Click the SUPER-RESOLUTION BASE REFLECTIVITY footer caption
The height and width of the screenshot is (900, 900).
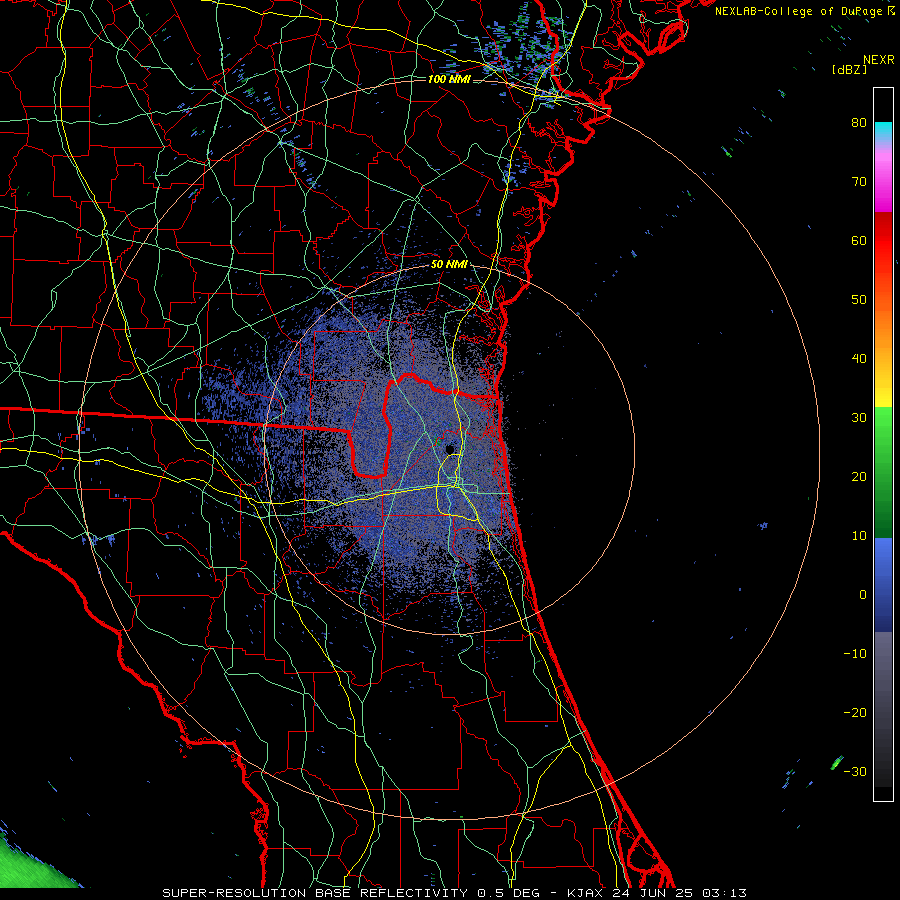tap(453, 893)
